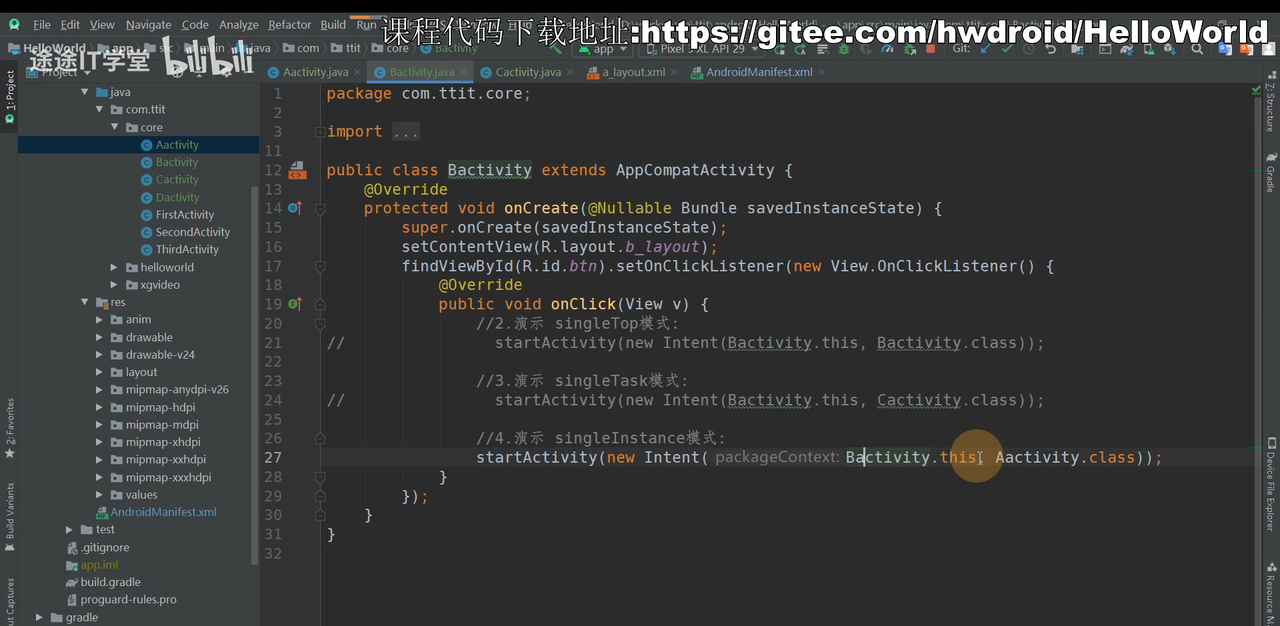Expand the helloworld package folder
The width and height of the screenshot is (1280, 626).
click(x=115, y=268)
